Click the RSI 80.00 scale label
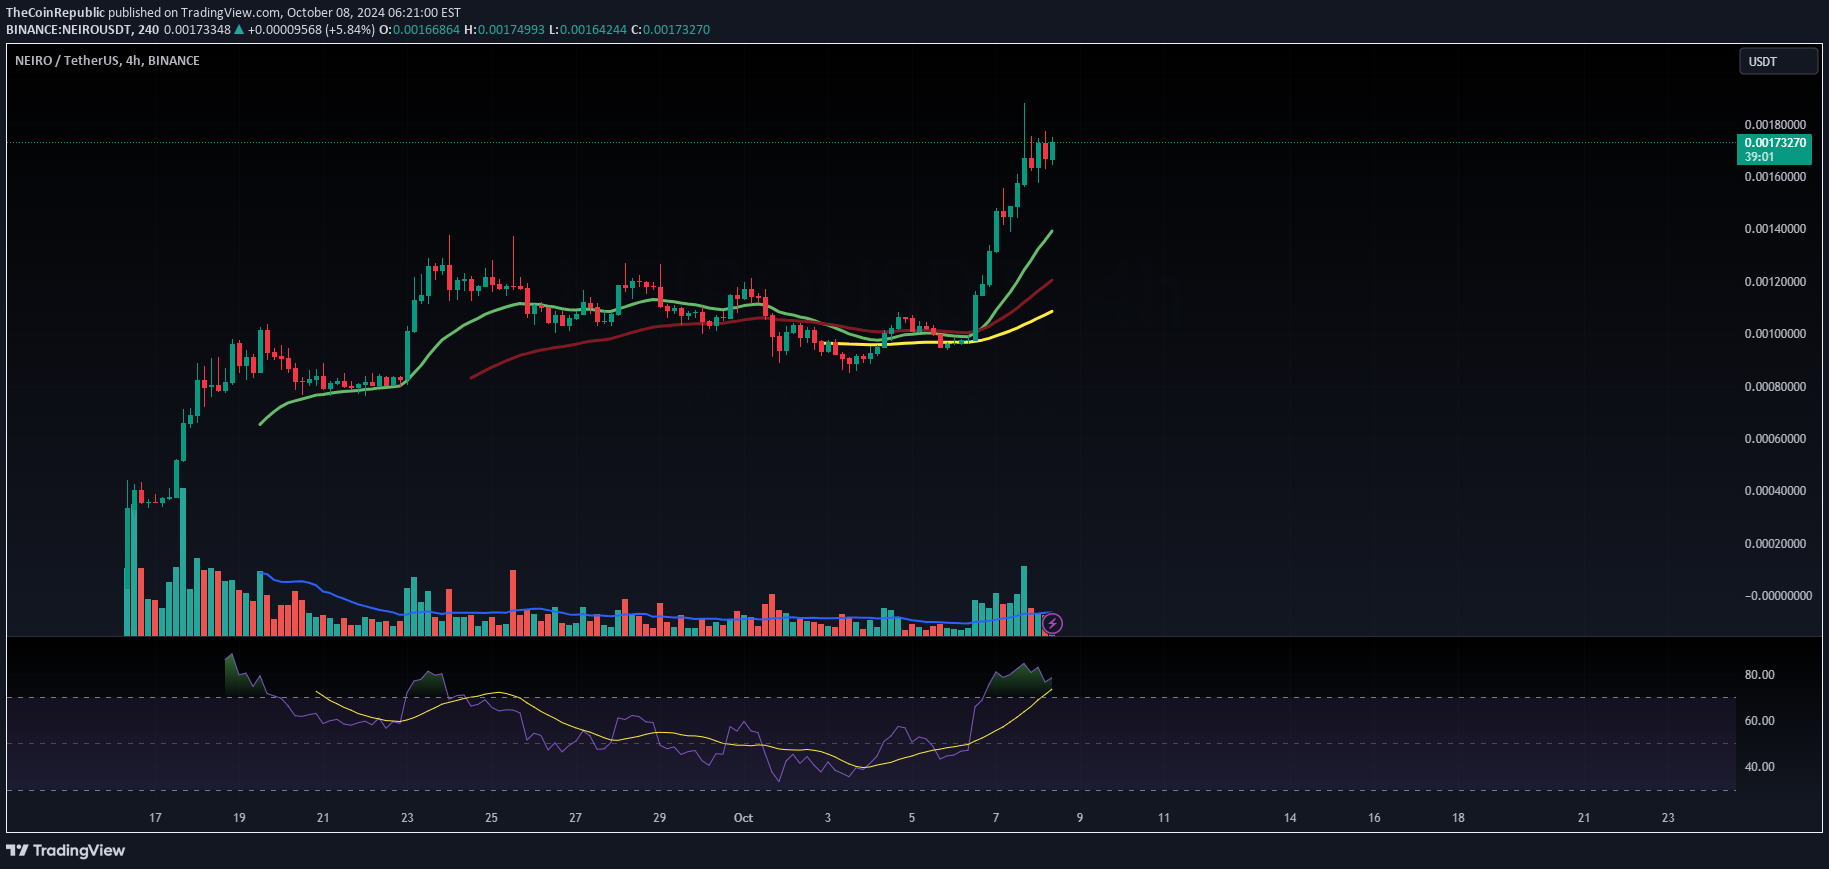This screenshot has height=869, width=1829. (x=1759, y=675)
